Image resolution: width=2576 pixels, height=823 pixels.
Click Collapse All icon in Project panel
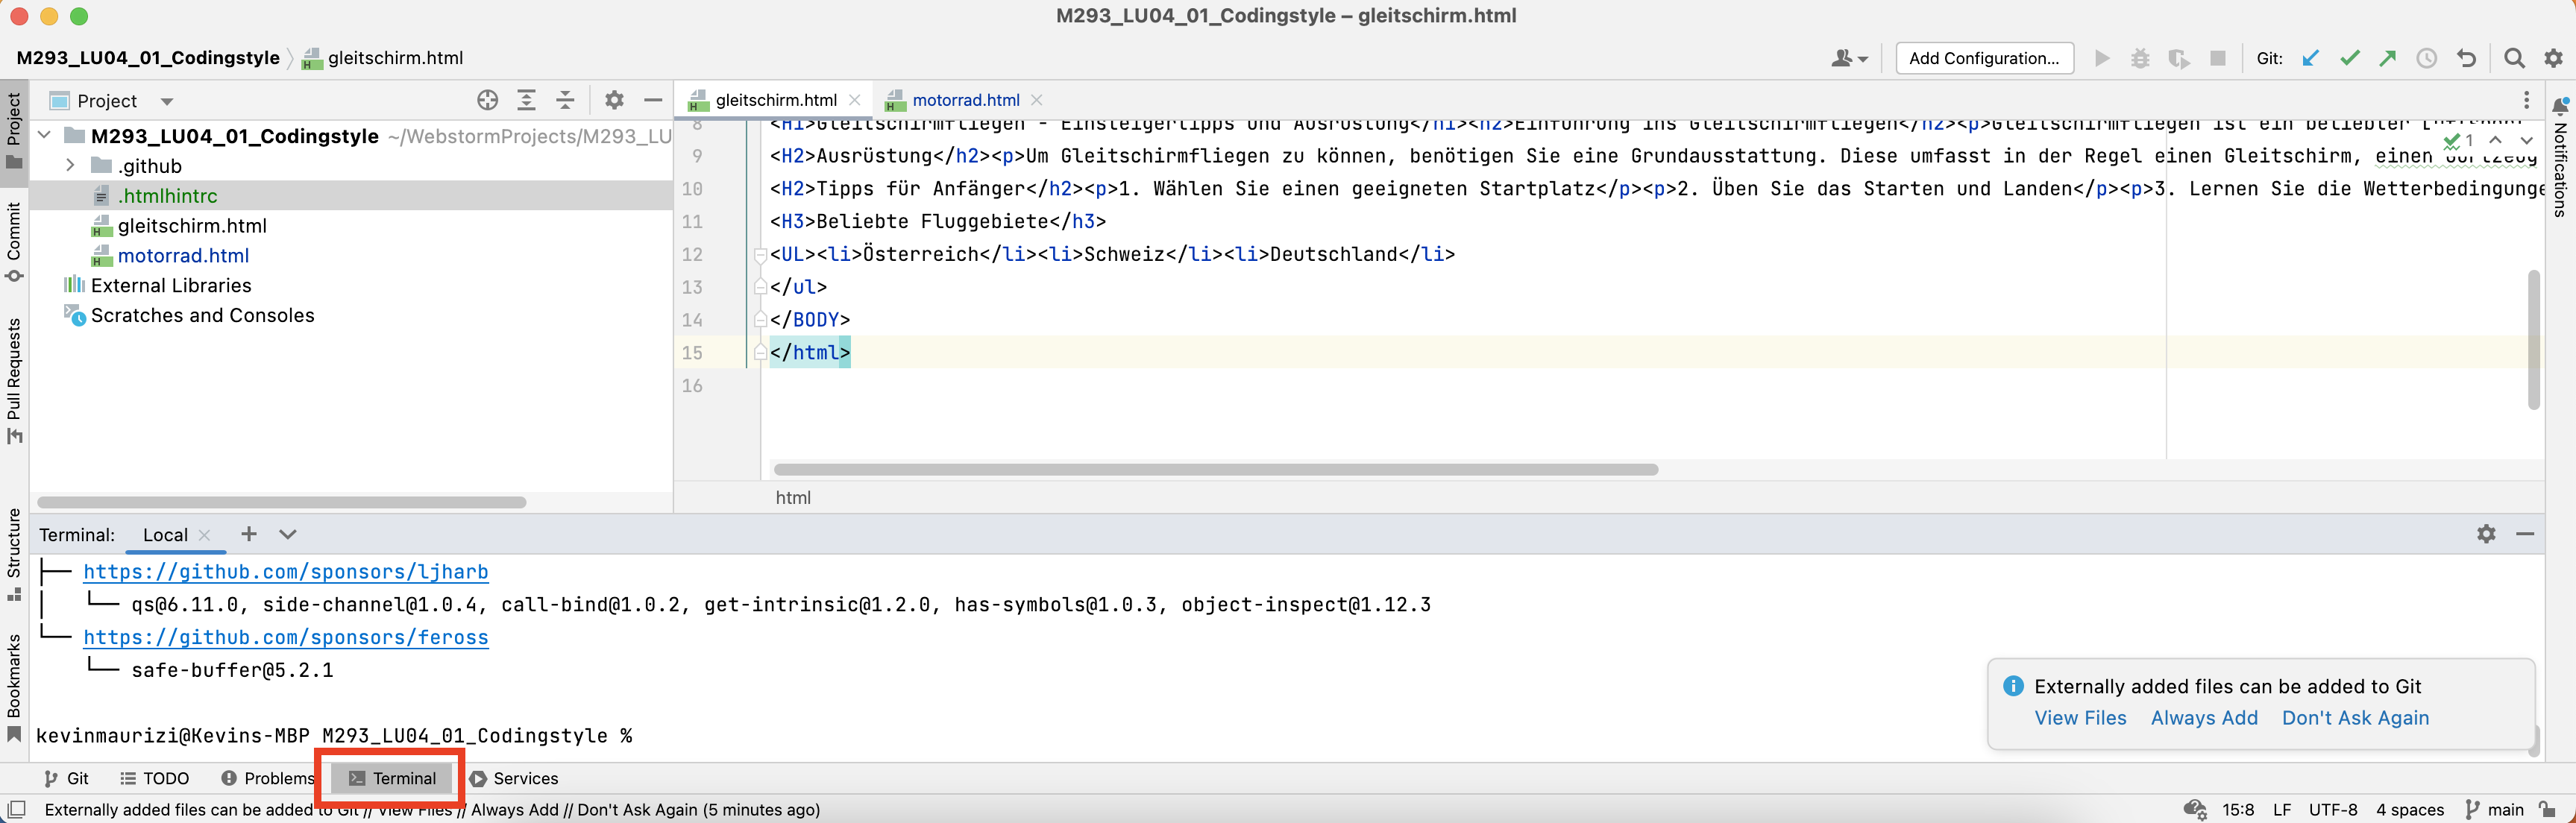[565, 100]
